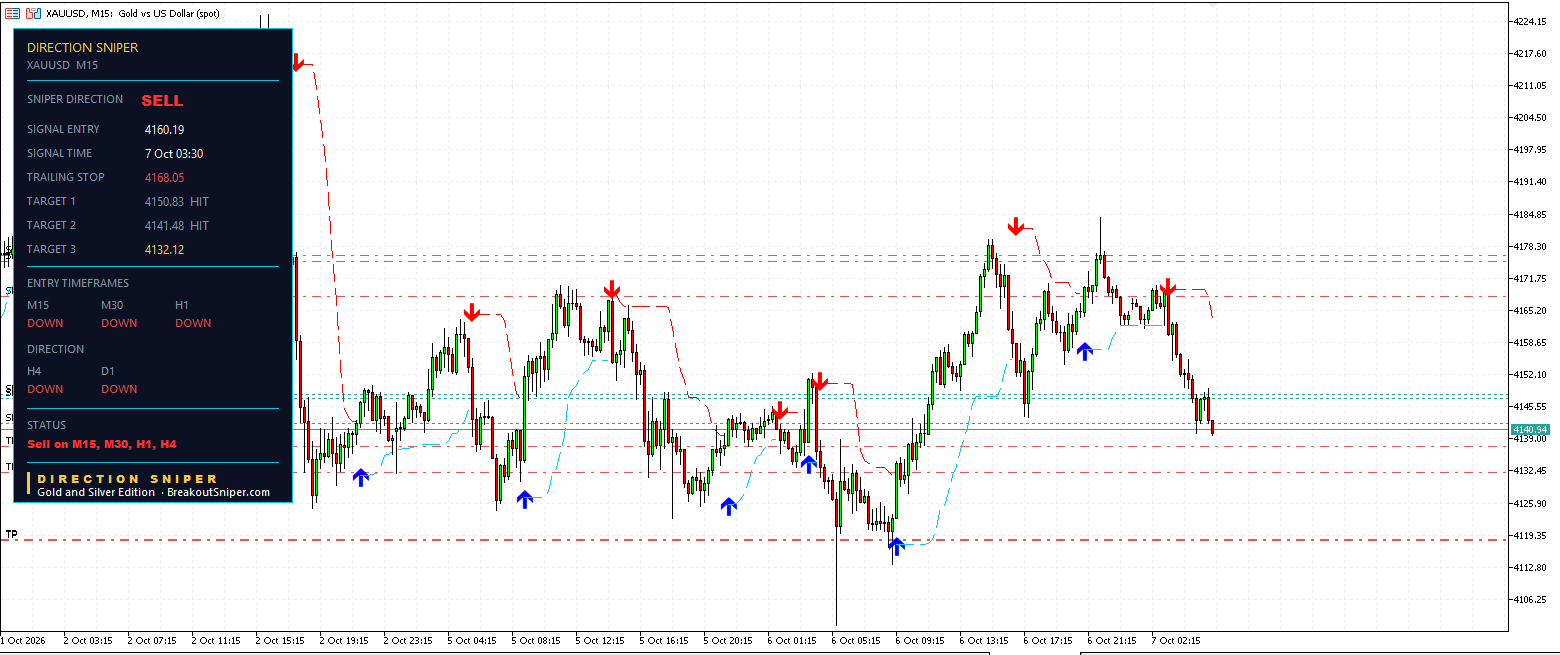Click the 6 Oct 13:15 time axis label
1560x655 pixels.
[983, 640]
